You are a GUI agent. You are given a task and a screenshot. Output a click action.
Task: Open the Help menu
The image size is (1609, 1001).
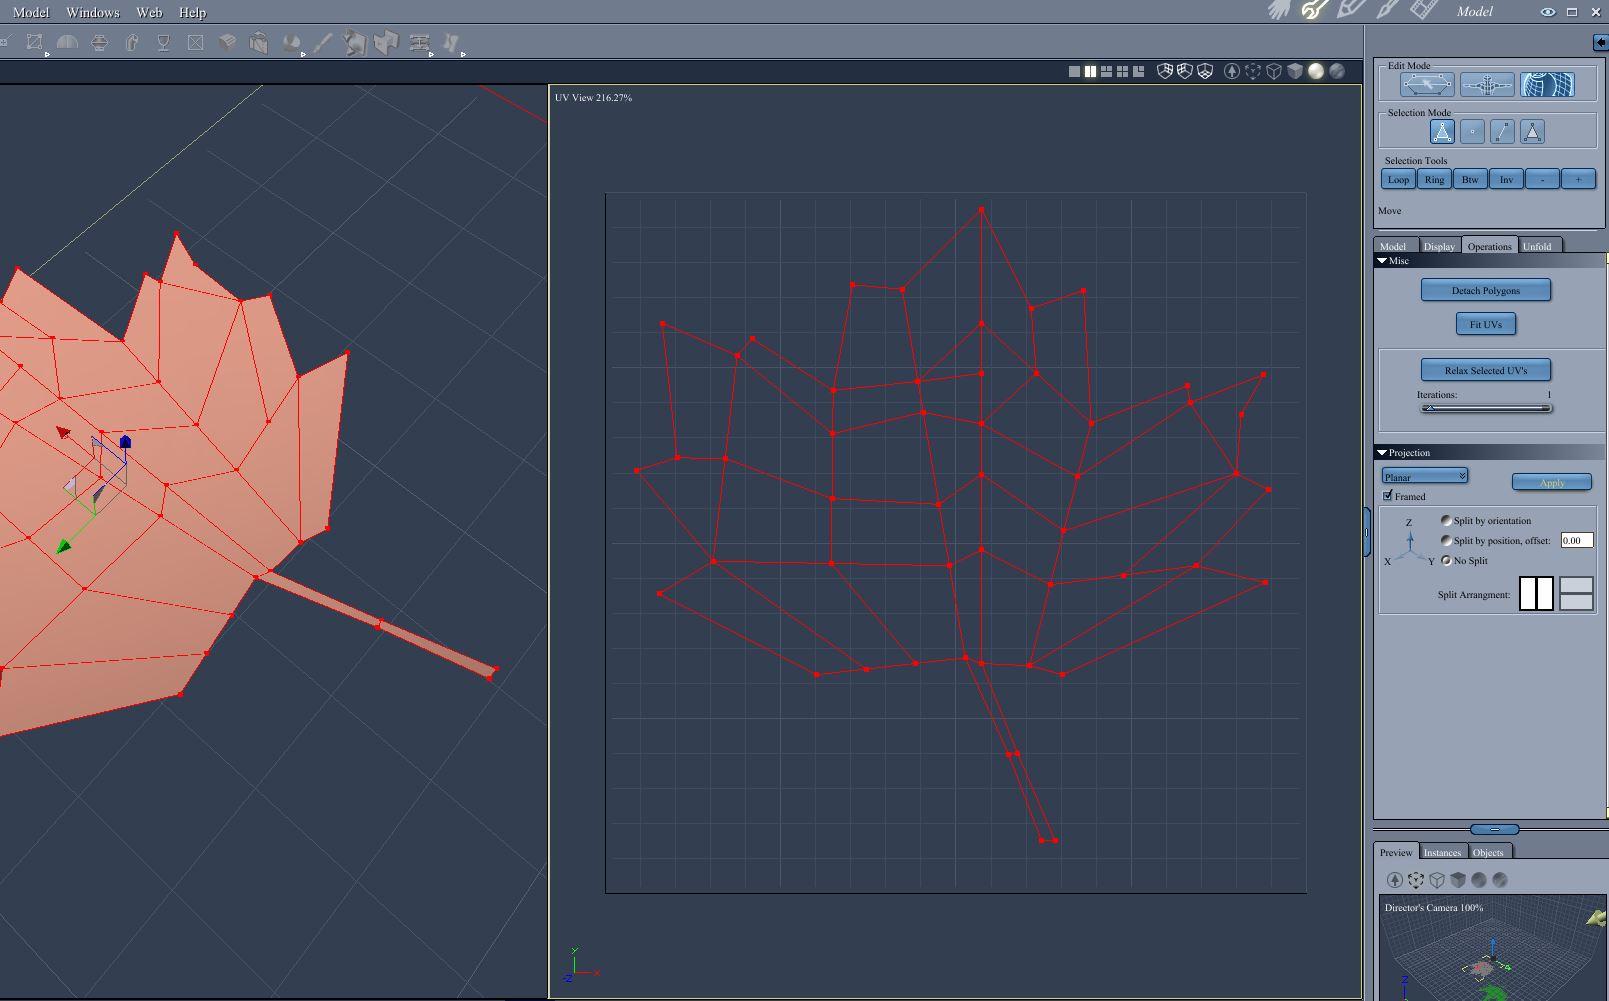(x=192, y=12)
